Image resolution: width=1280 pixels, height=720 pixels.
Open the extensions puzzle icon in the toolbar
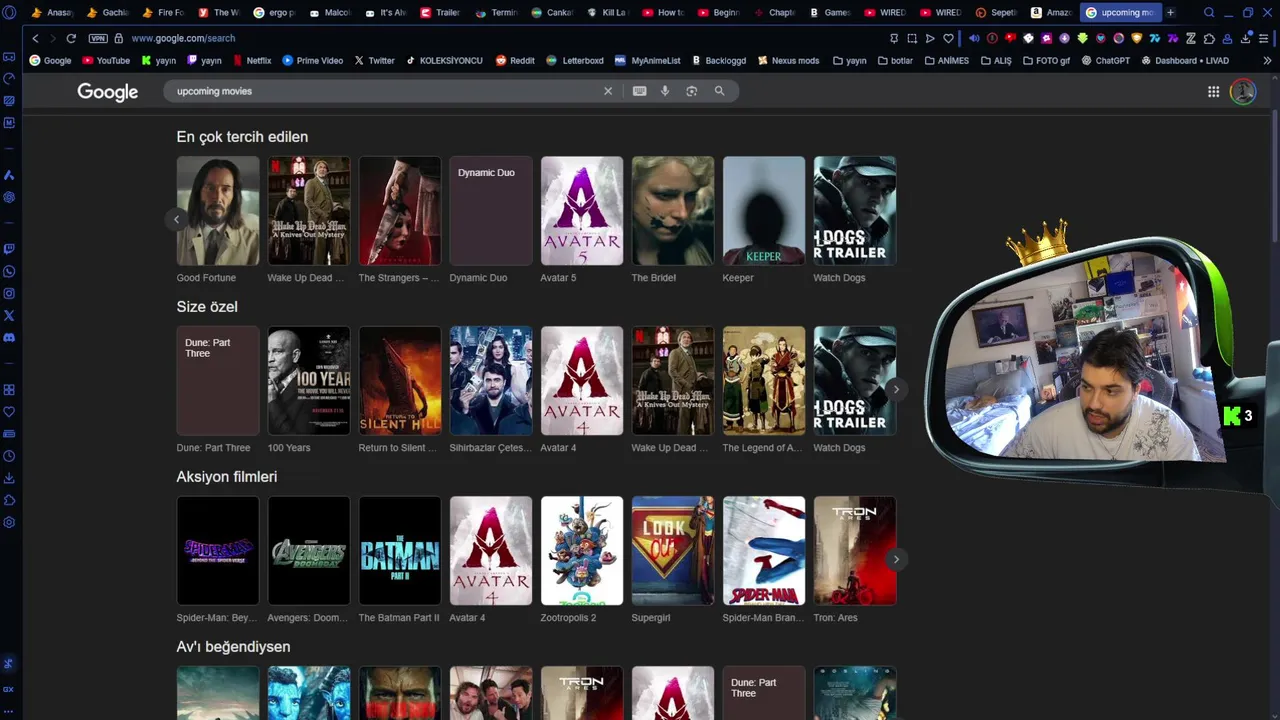tap(1209, 38)
